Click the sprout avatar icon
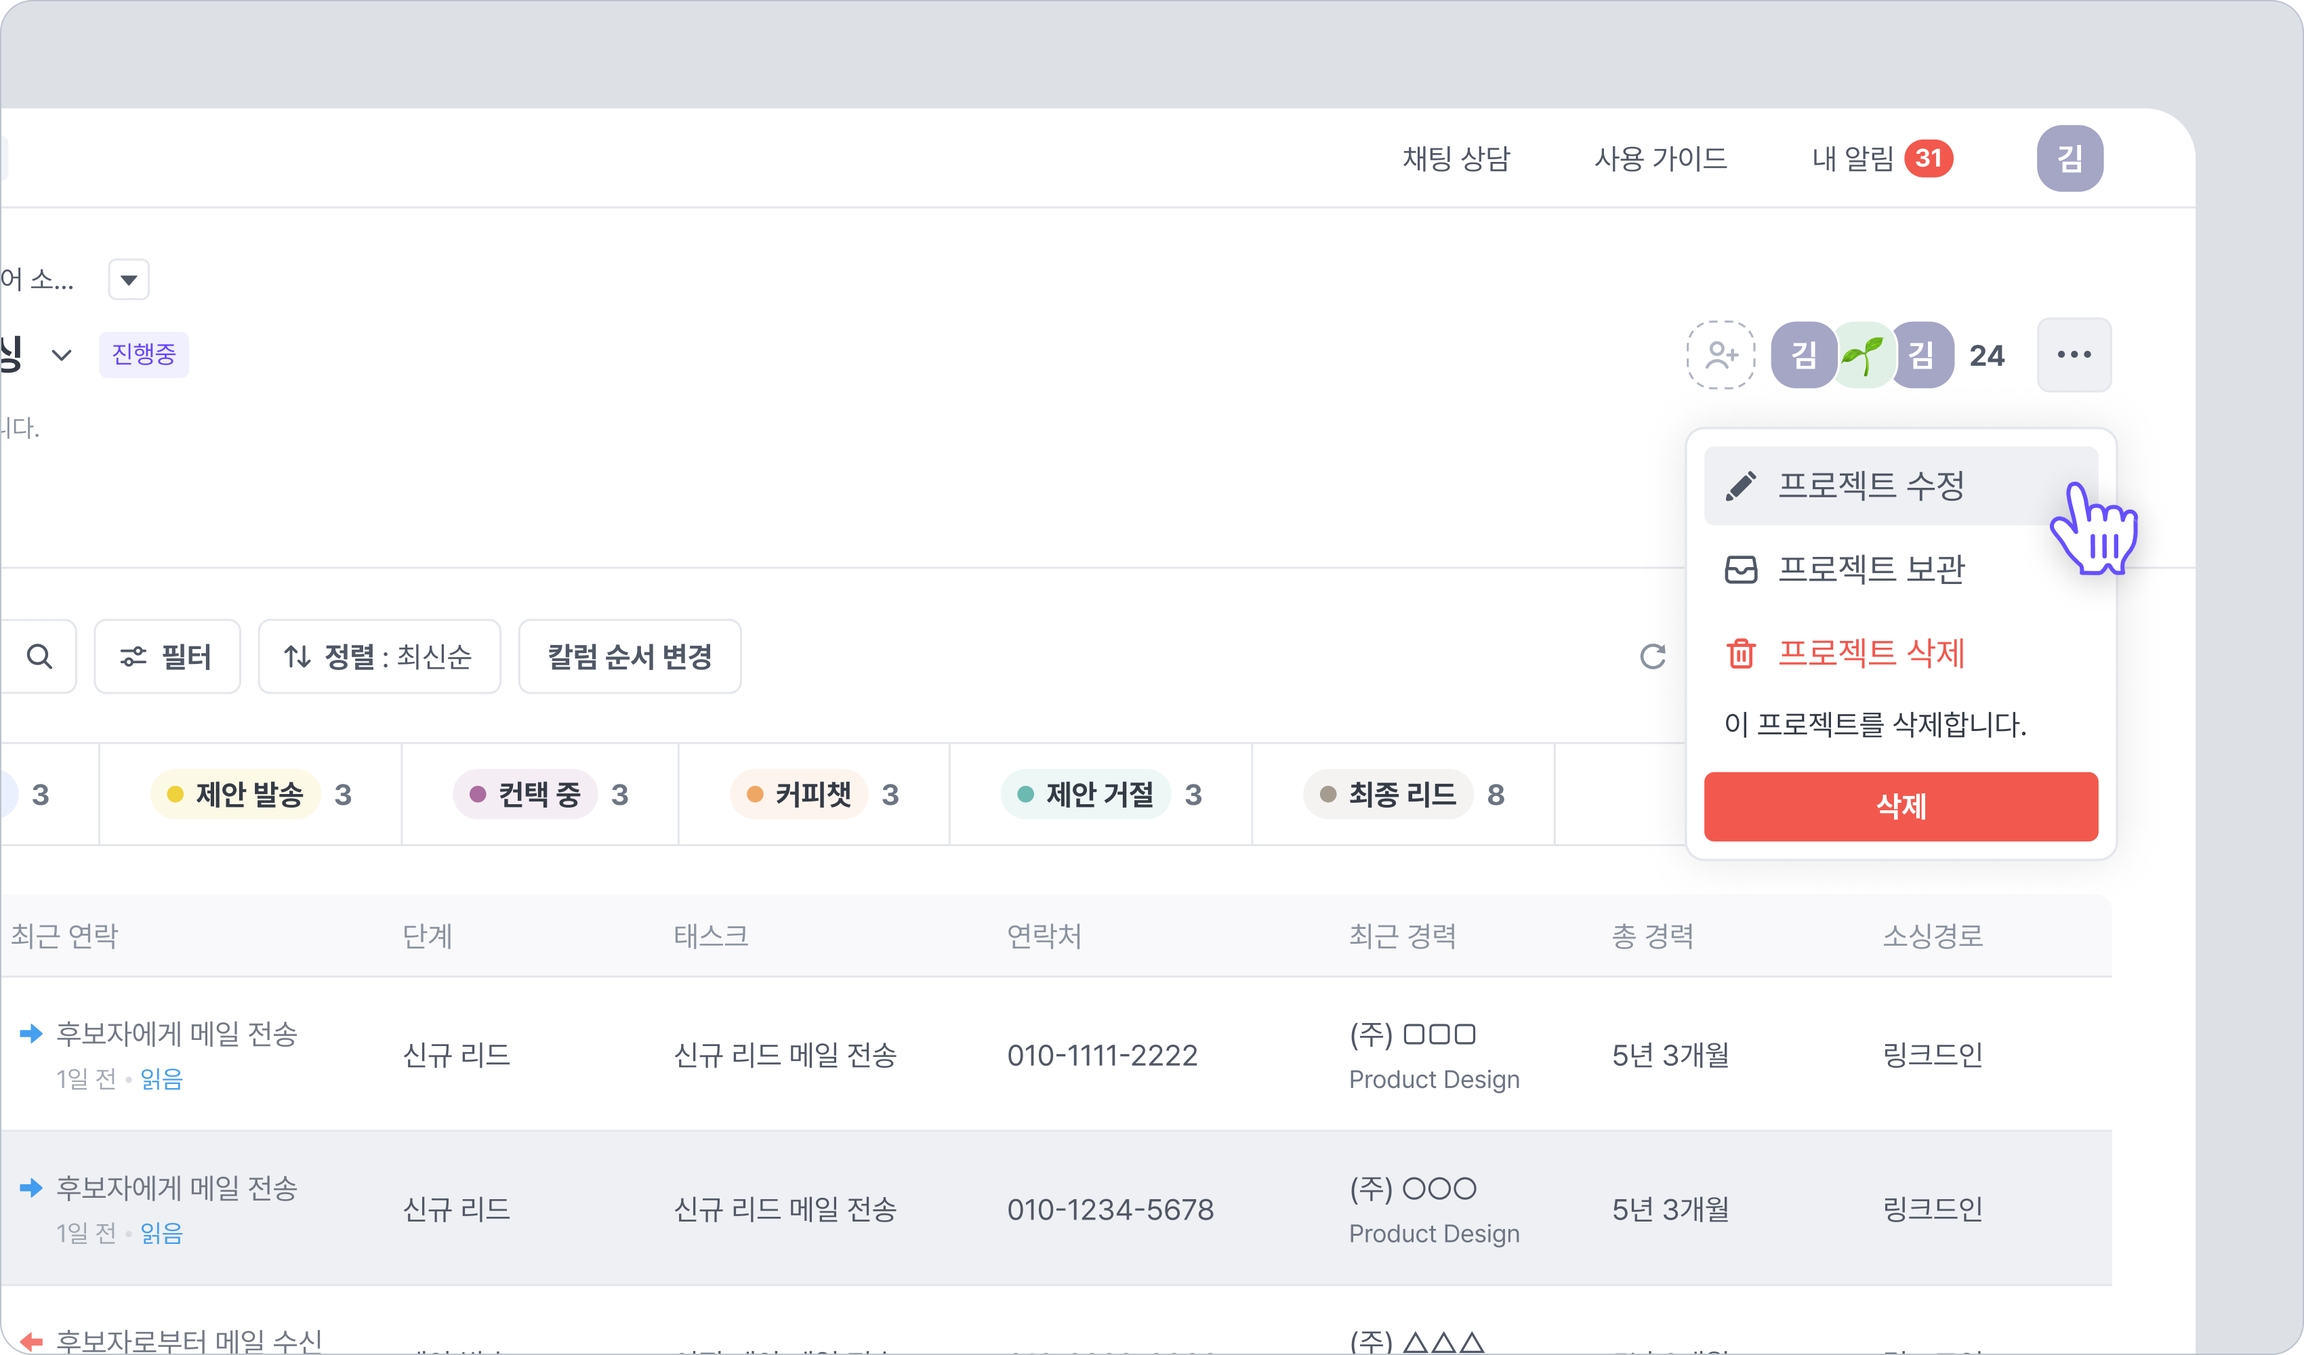Image resolution: width=2304 pixels, height=1355 pixels. 1862,355
